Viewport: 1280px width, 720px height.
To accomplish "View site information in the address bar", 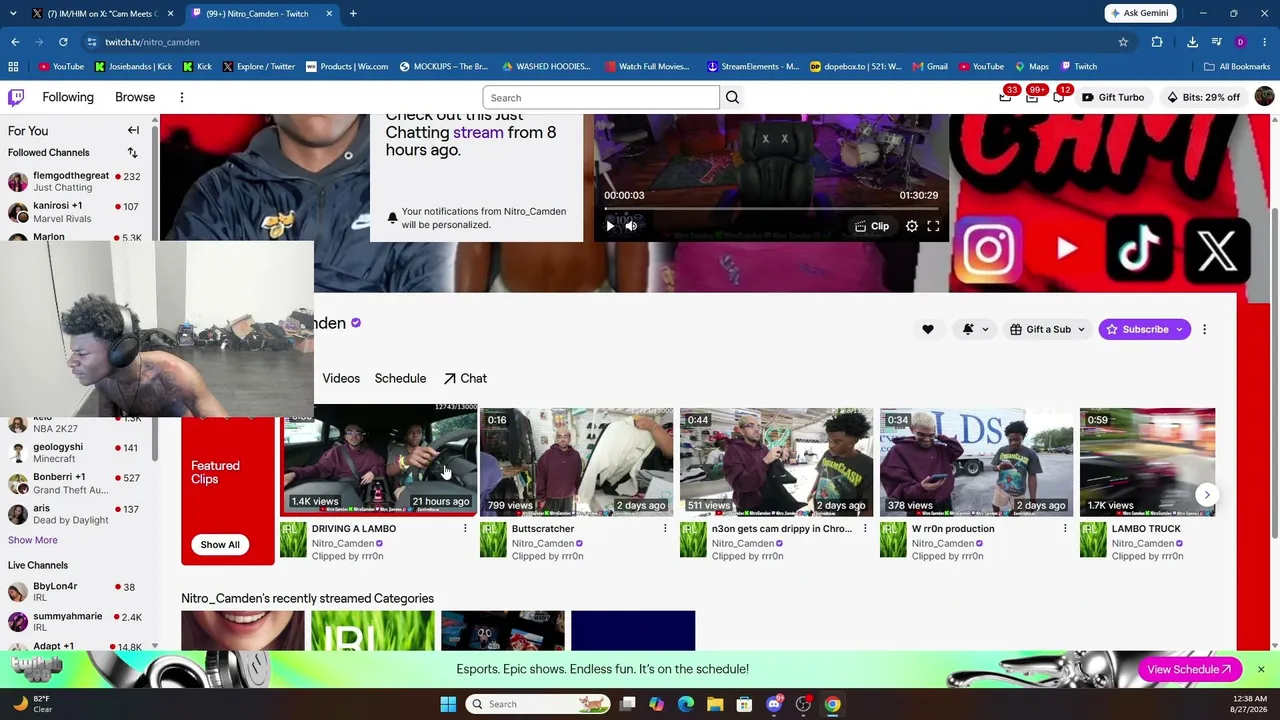I will tap(92, 42).
